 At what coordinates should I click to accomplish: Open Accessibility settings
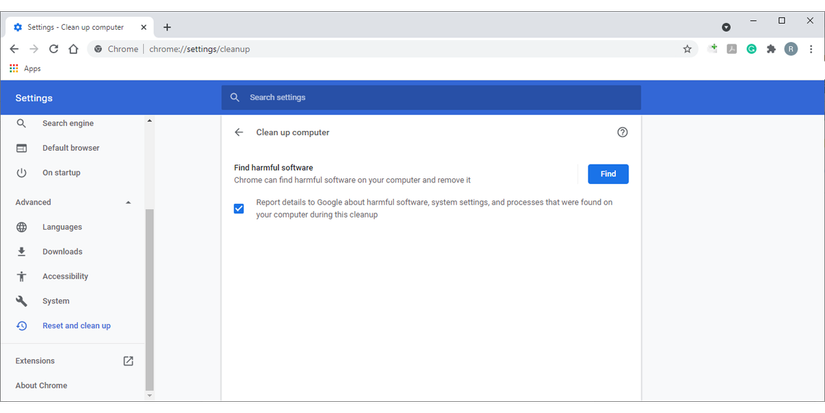coord(65,276)
